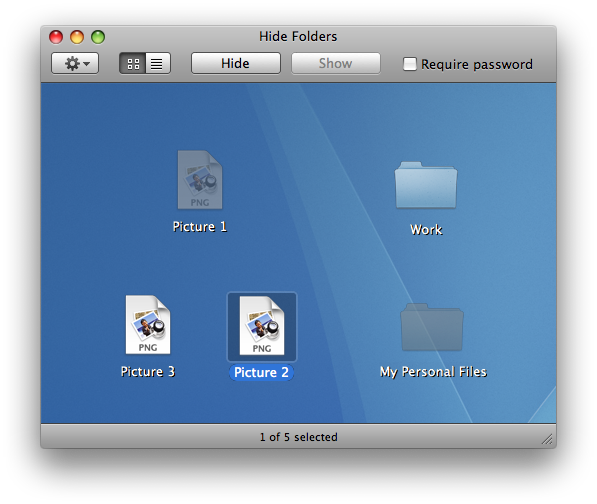Click the Hide button
The height and width of the screenshot is (504, 597).
pyautogui.click(x=236, y=63)
